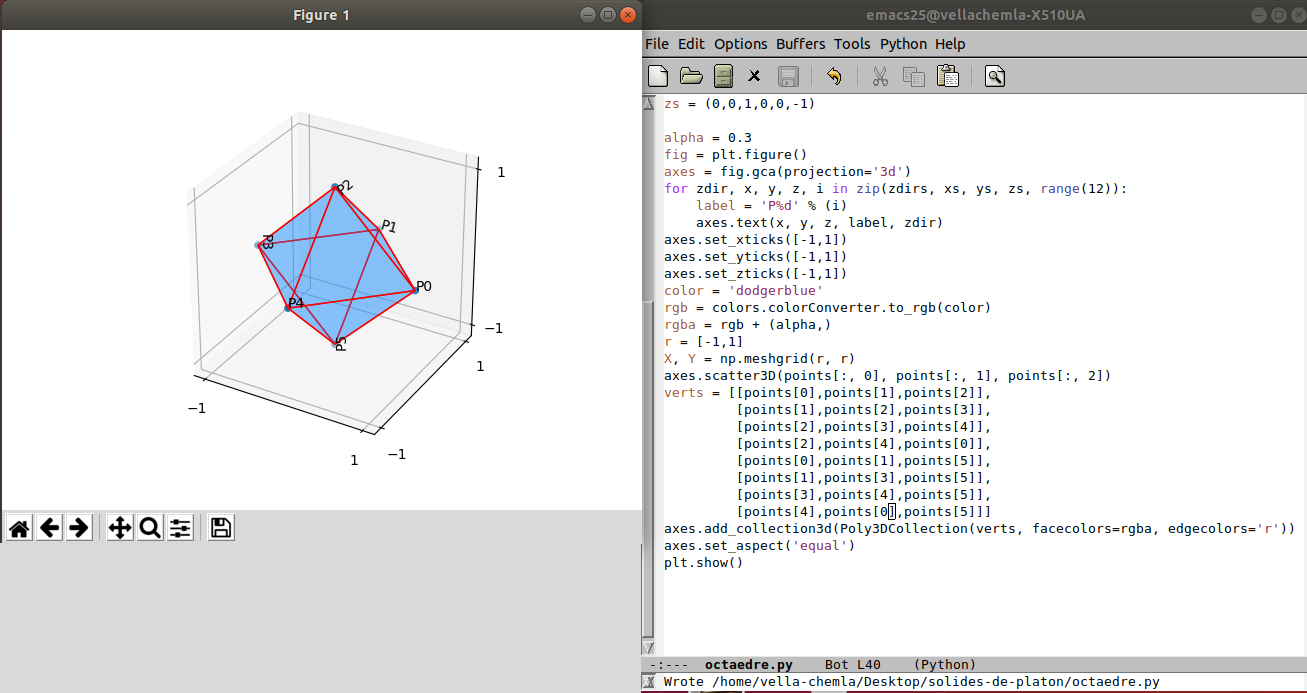The width and height of the screenshot is (1307, 693).
Task: Open the directory browser (Dired) icon
Action: 723,76
